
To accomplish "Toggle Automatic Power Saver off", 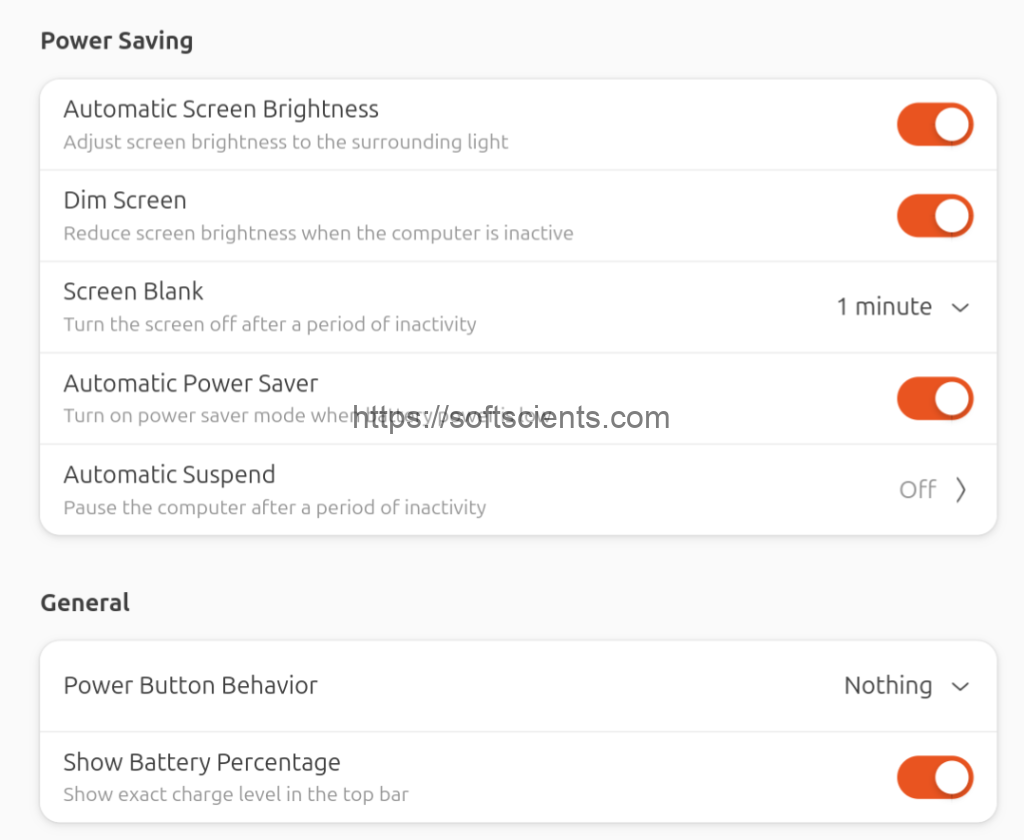I will pos(934,399).
